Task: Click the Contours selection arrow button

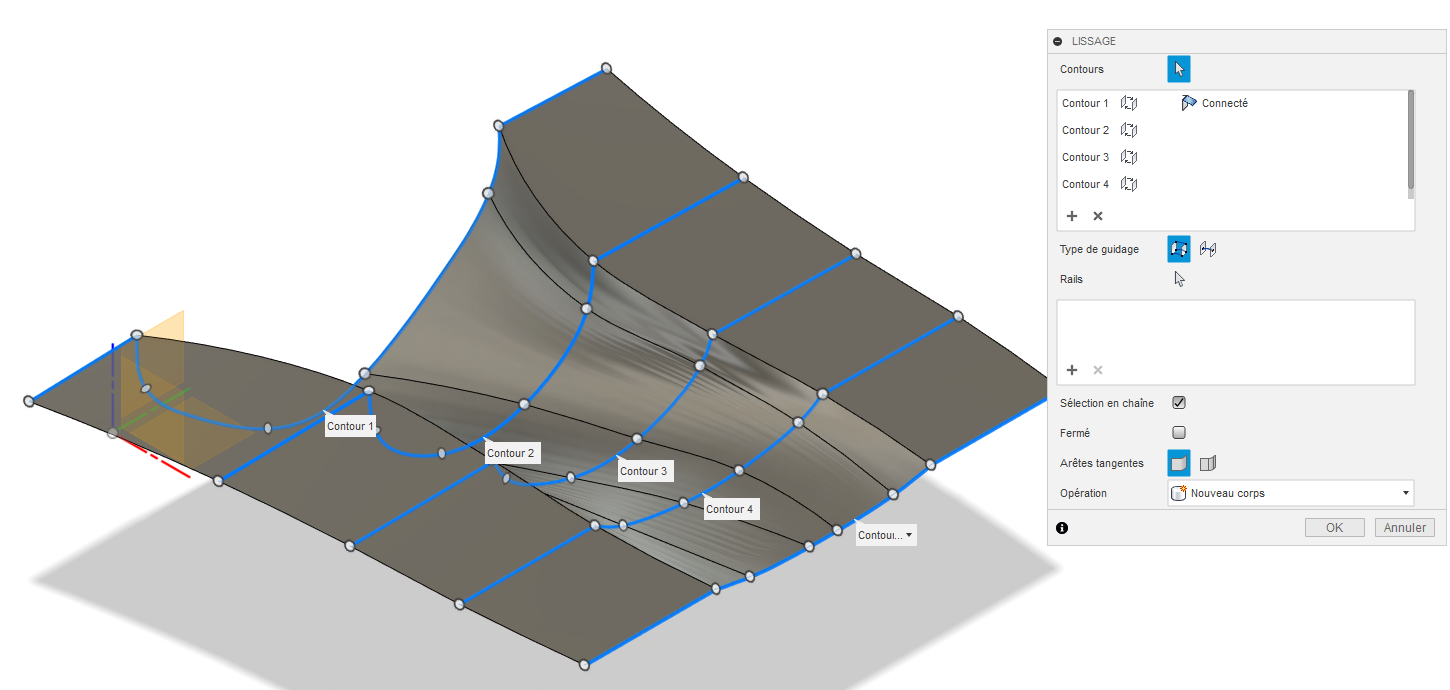Action: pyautogui.click(x=1179, y=69)
